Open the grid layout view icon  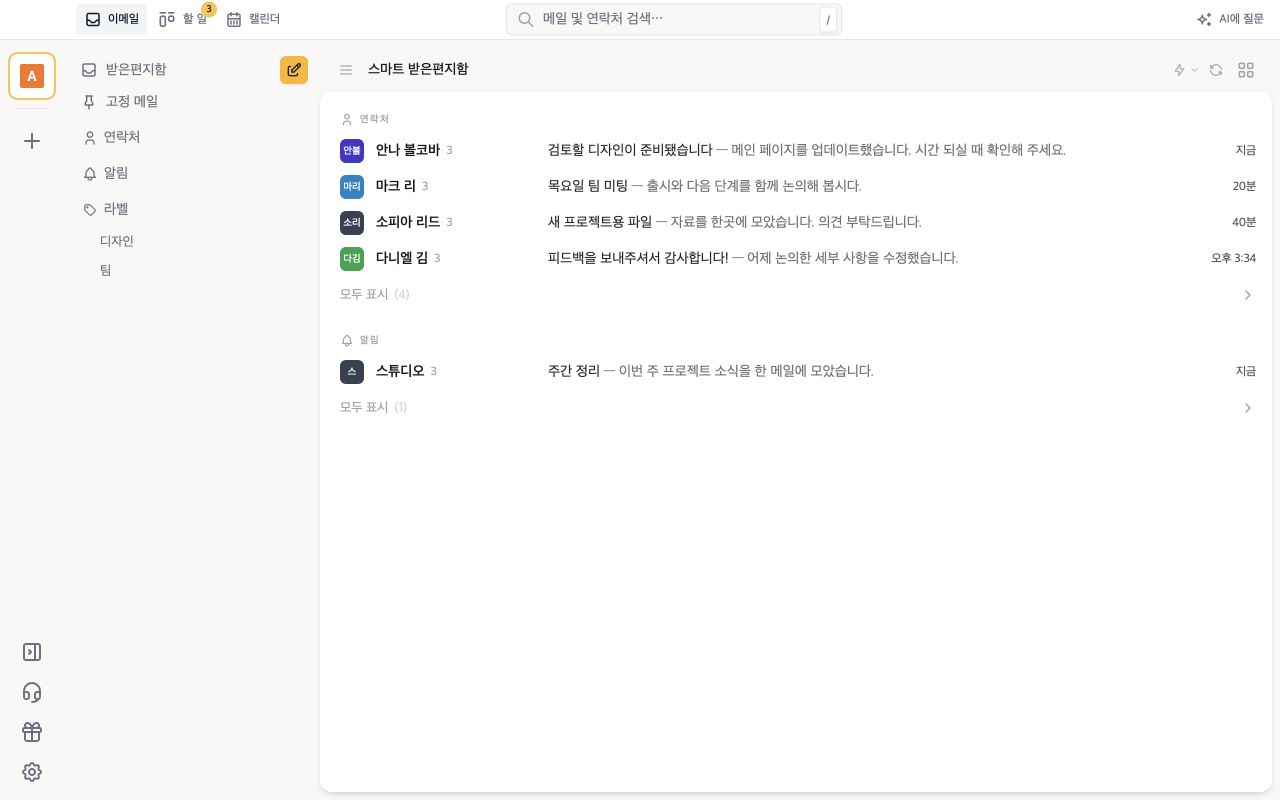click(1246, 70)
